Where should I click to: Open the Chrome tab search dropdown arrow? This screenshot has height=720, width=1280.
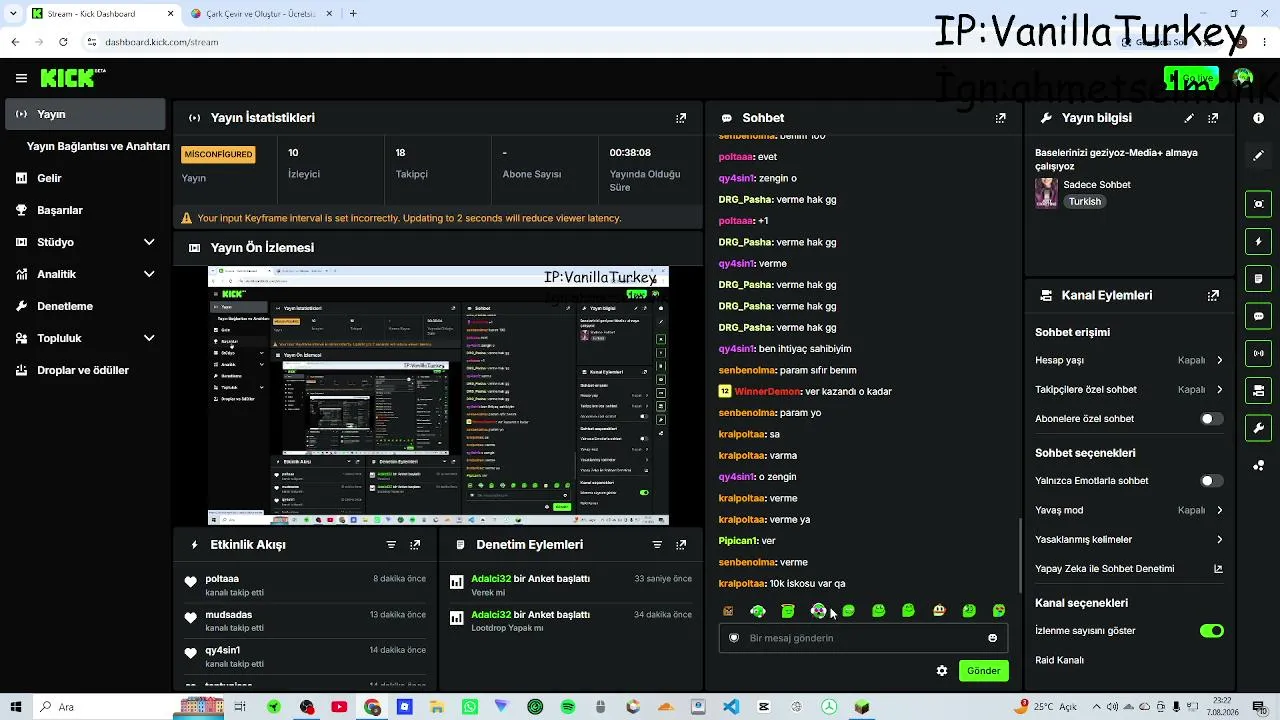[12, 14]
